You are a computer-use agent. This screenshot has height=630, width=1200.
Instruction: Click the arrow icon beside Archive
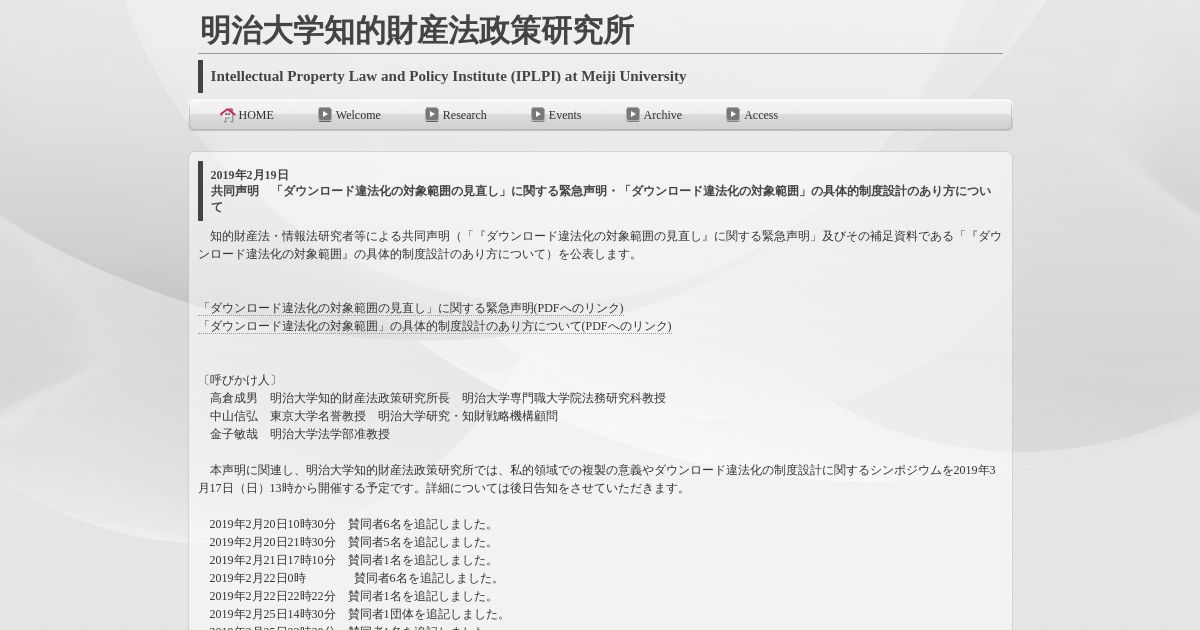(x=633, y=115)
